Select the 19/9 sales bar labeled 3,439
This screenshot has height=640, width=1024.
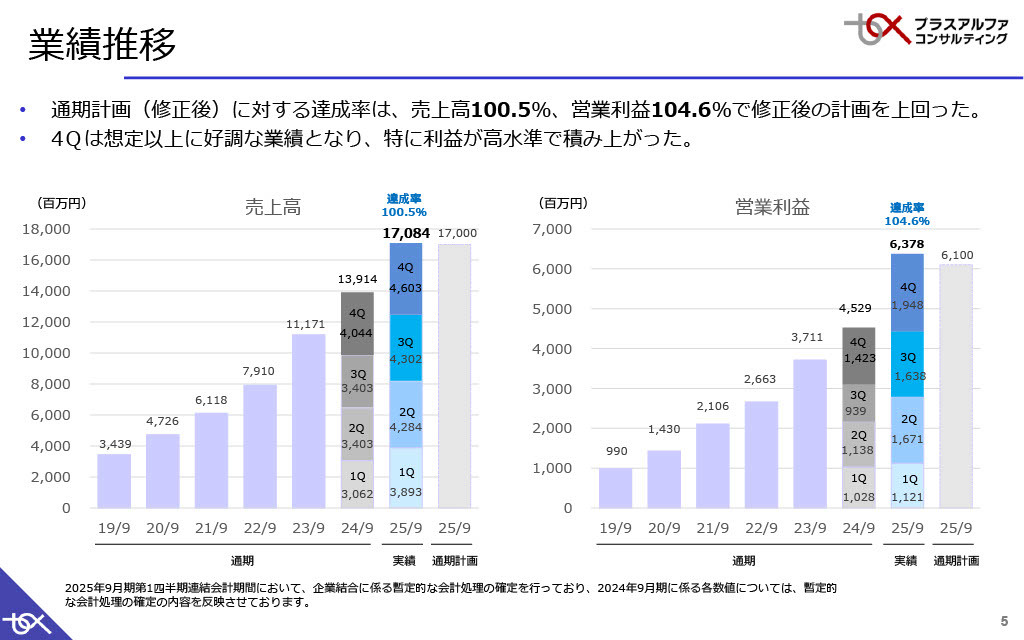pyautogui.click(x=114, y=481)
